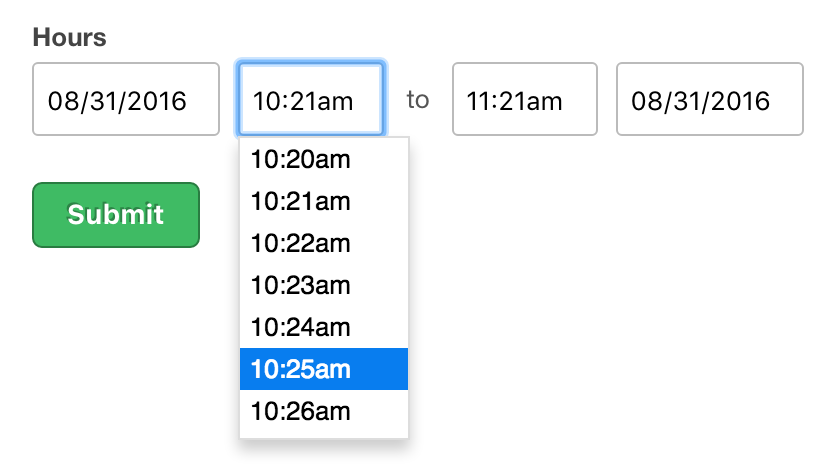
Task: Pick 10:22am in the time dropdown
Action: [x=323, y=243]
